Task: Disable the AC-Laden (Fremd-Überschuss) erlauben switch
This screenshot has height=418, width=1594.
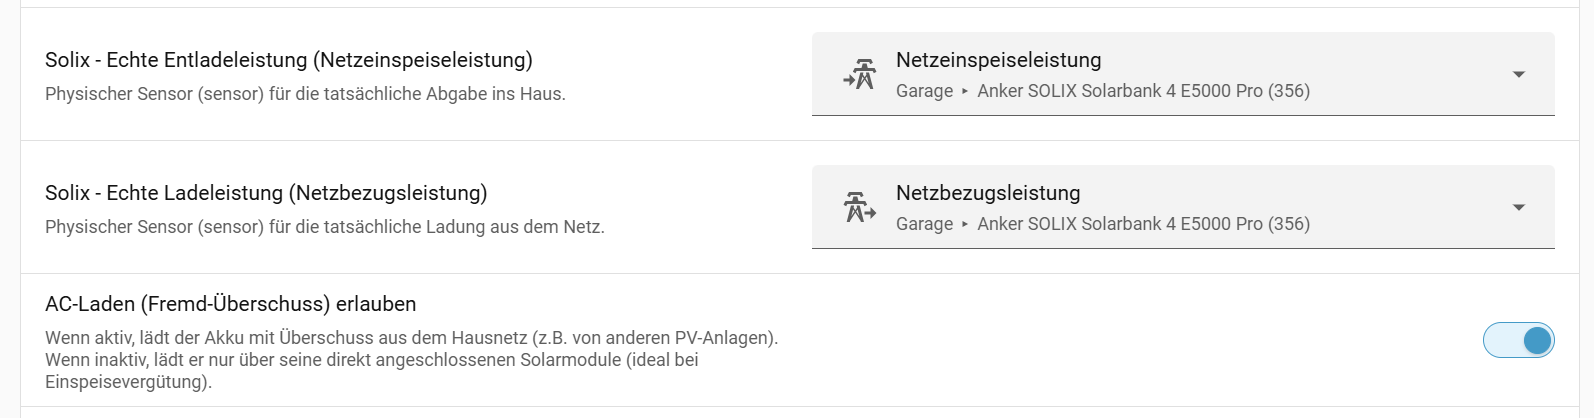Action: (x=1518, y=340)
